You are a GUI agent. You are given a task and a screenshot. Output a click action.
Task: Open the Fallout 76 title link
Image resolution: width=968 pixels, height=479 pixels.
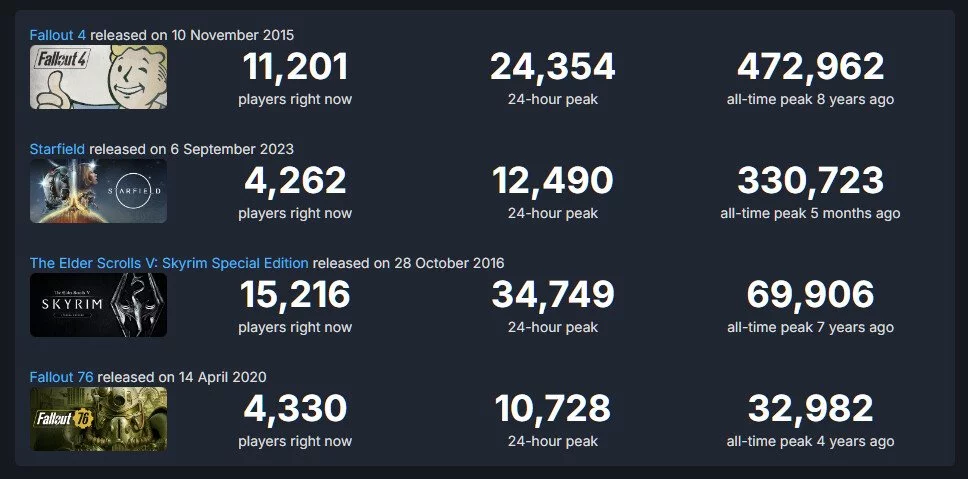pyautogui.click(x=62, y=377)
